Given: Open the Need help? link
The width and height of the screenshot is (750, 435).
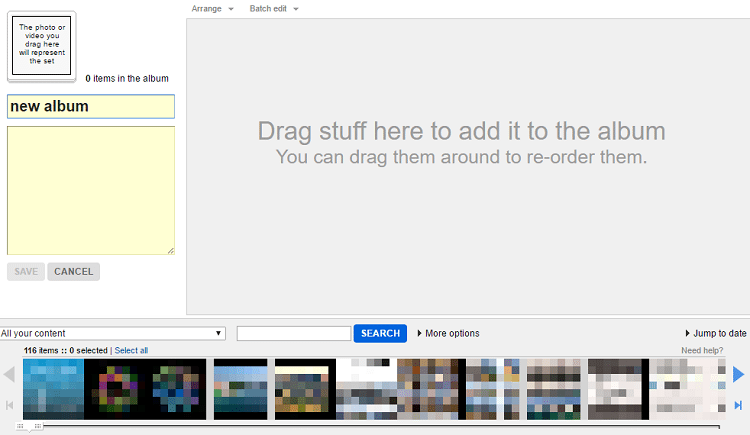Looking at the screenshot, I should coord(703,351).
